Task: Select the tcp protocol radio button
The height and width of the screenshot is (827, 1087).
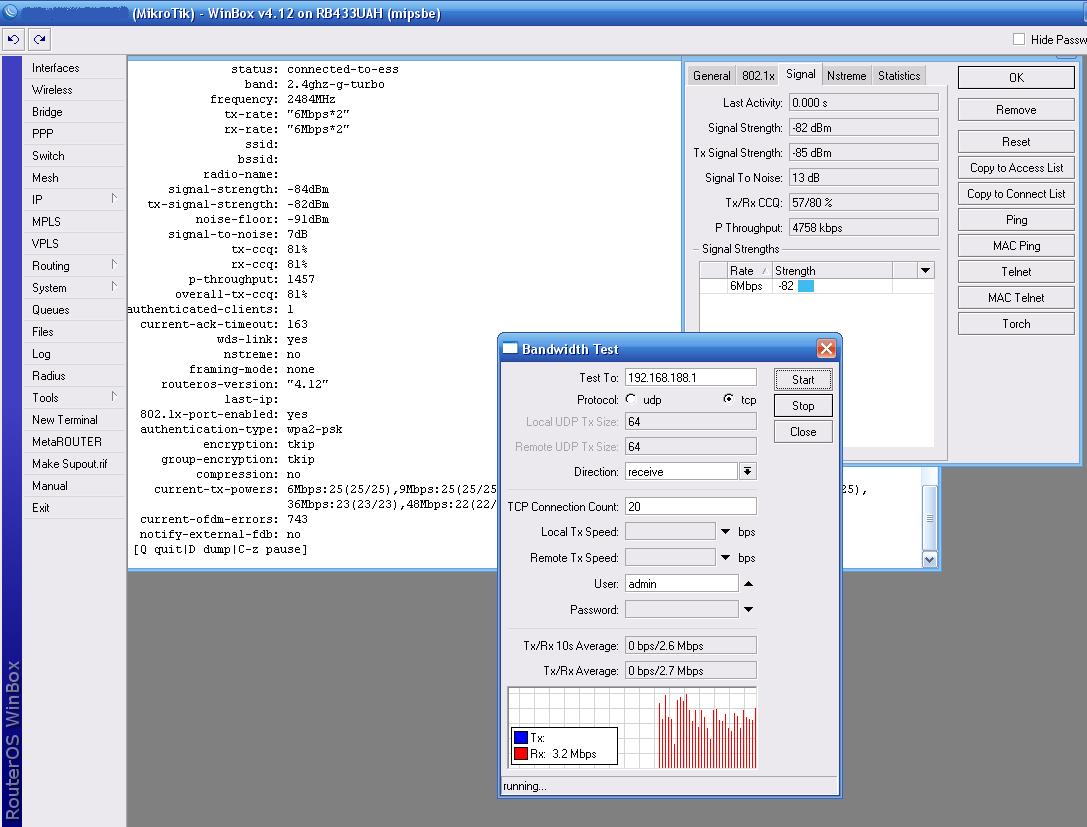Action: [728, 399]
